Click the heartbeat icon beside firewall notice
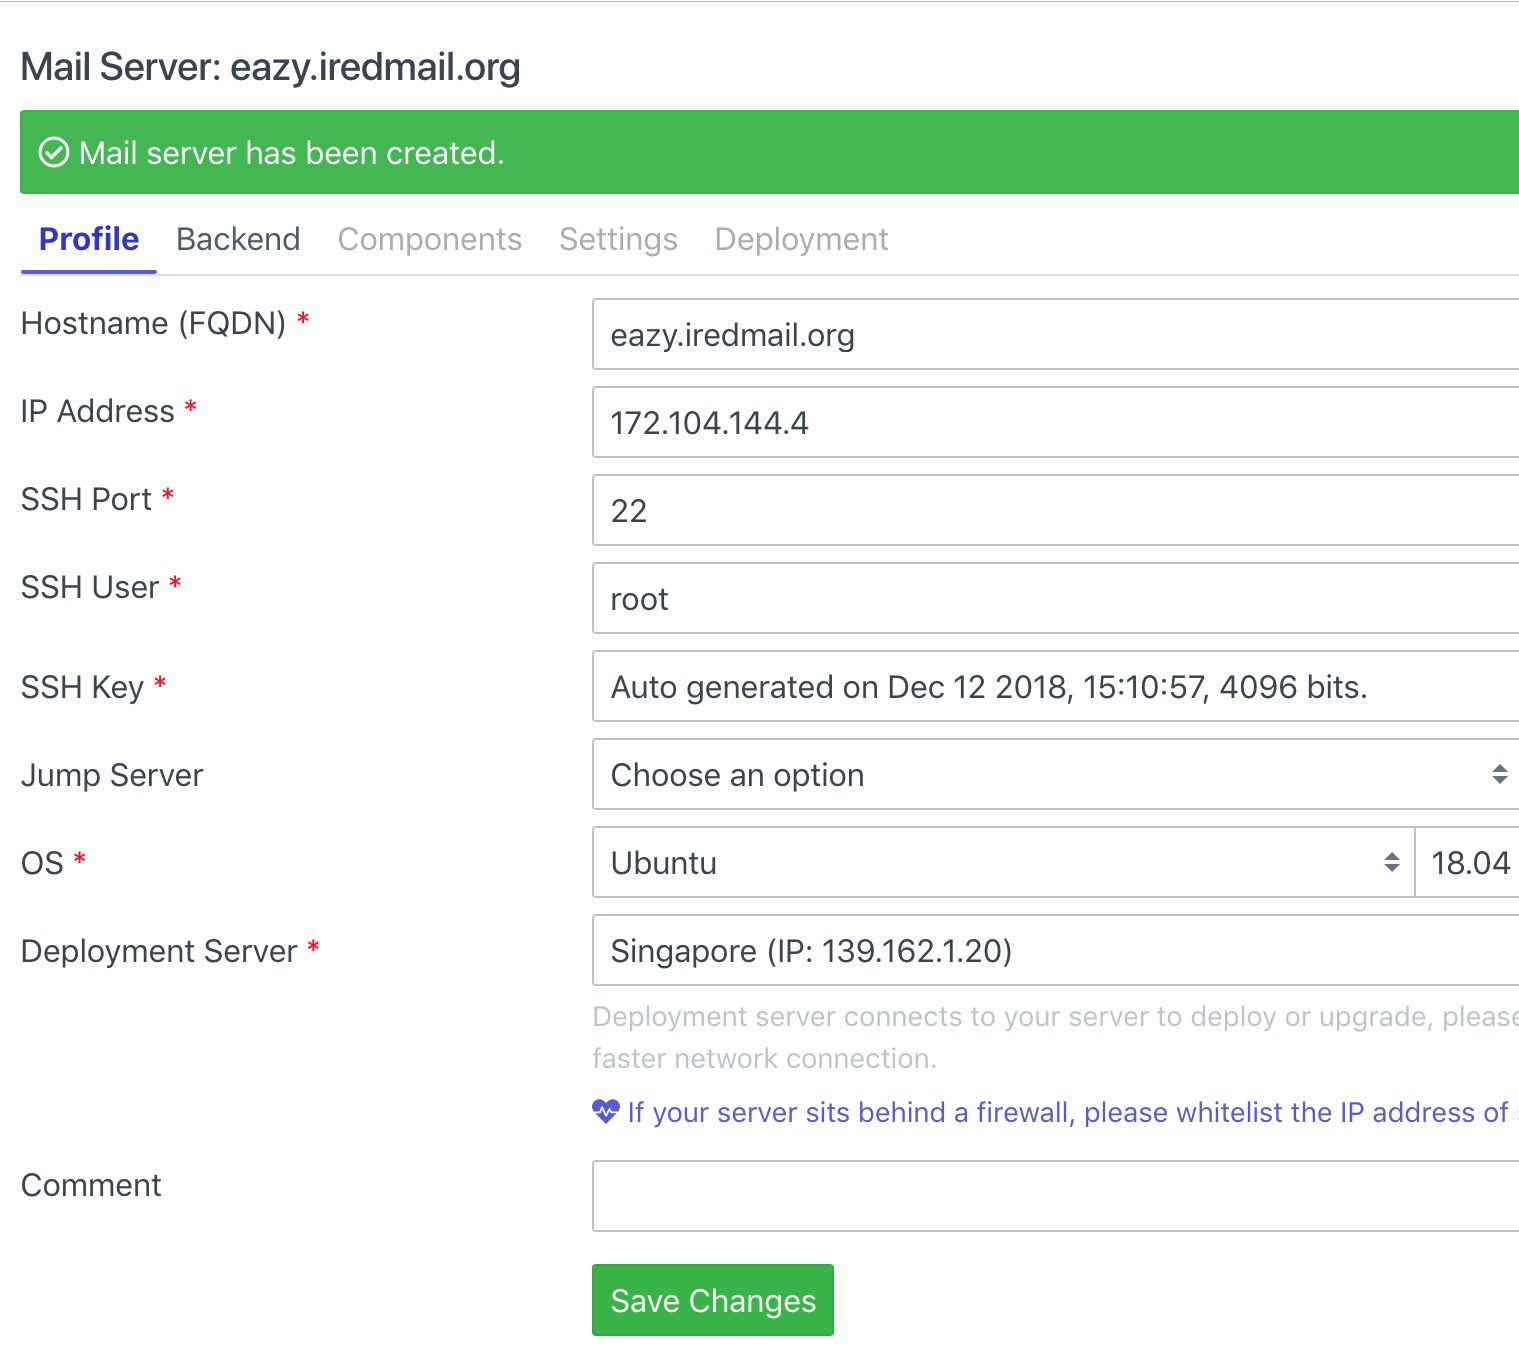 point(606,1112)
